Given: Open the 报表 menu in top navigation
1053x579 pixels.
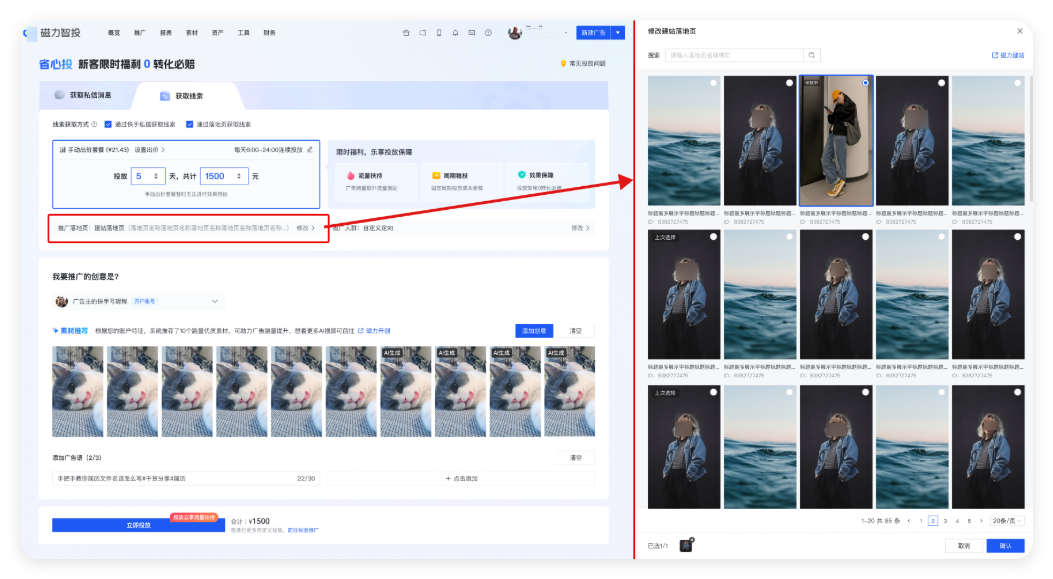Looking at the screenshot, I should coord(165,33).
